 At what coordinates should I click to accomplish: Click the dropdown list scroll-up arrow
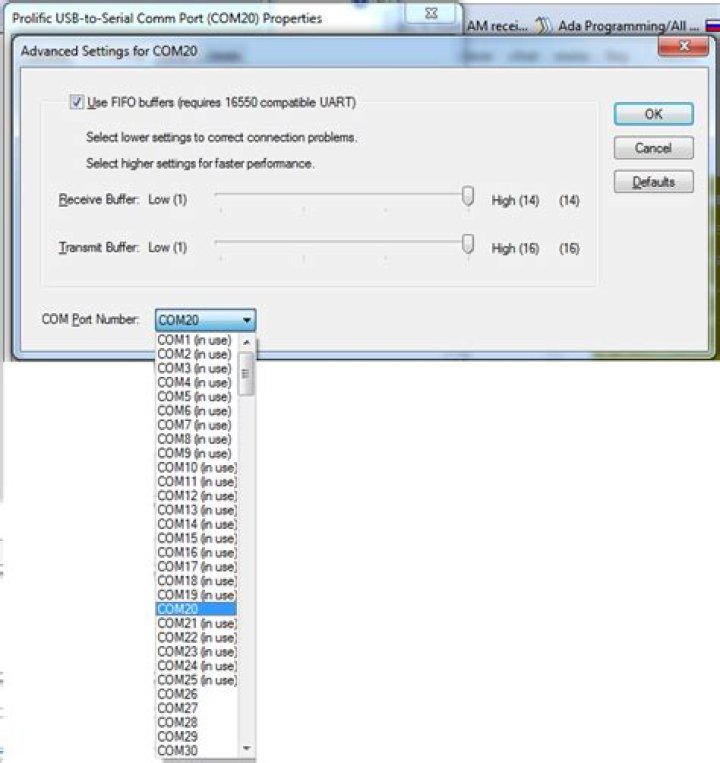point(247,343)
